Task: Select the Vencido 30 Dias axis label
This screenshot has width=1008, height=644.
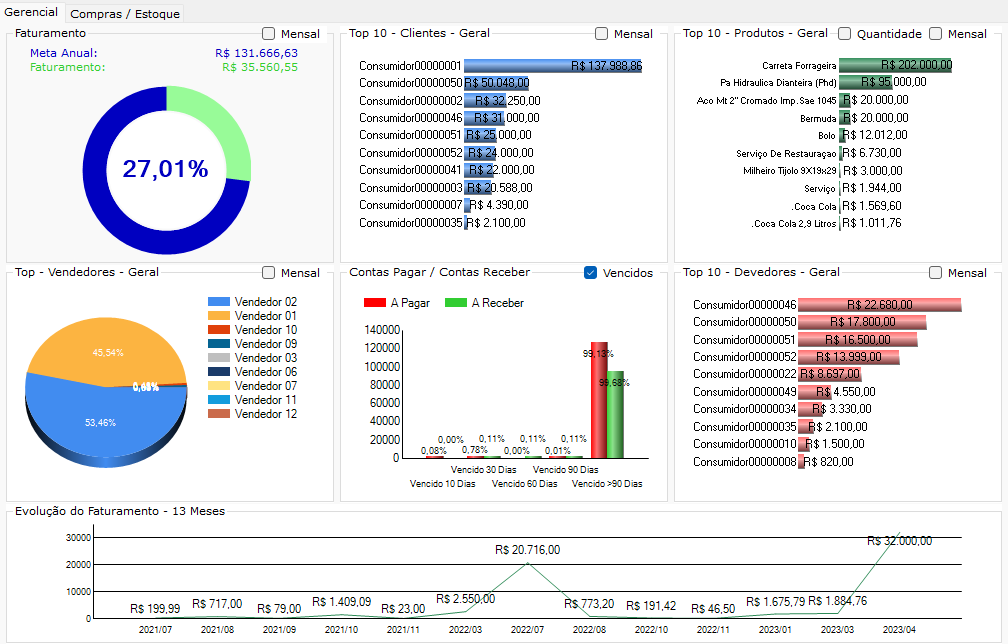Action: pos(483,470)
